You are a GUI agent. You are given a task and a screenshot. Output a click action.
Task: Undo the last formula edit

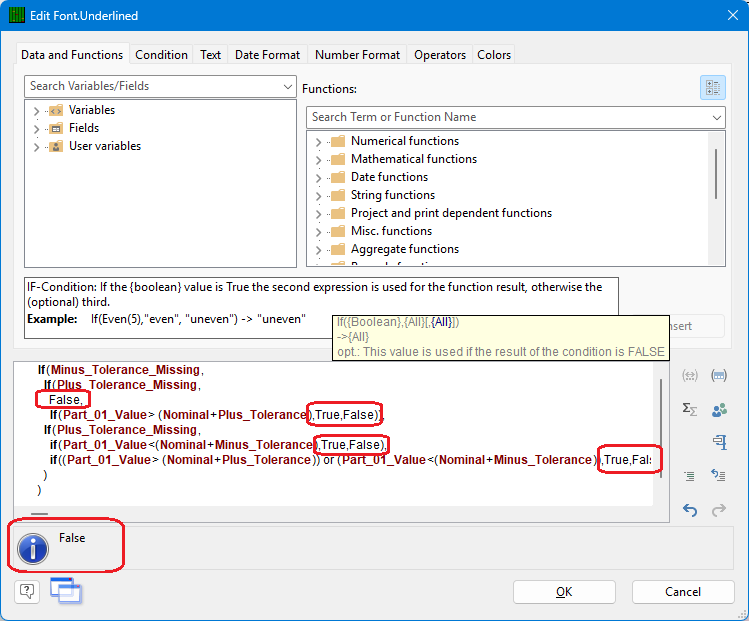689,510
